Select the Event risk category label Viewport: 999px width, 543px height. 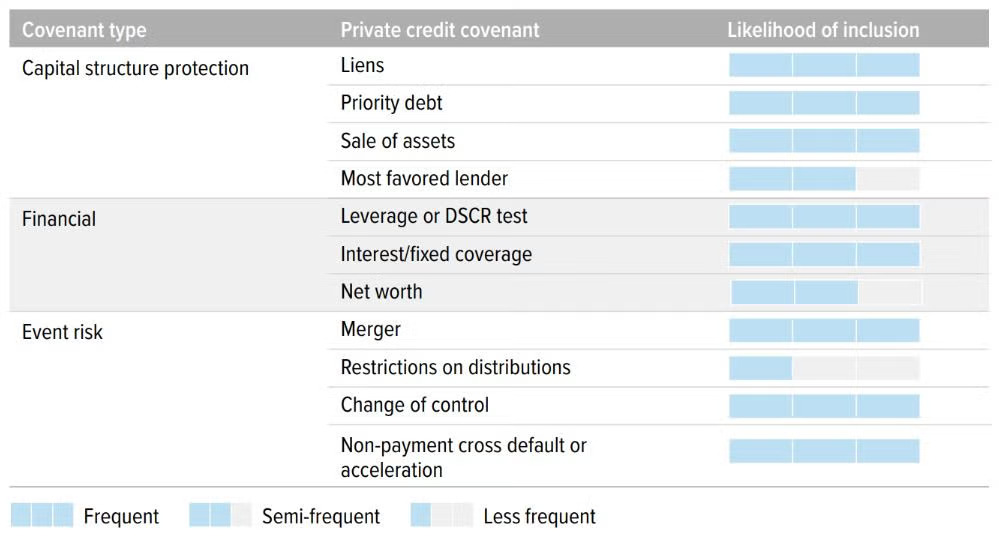pyautogui.click(x=62, y=332)
